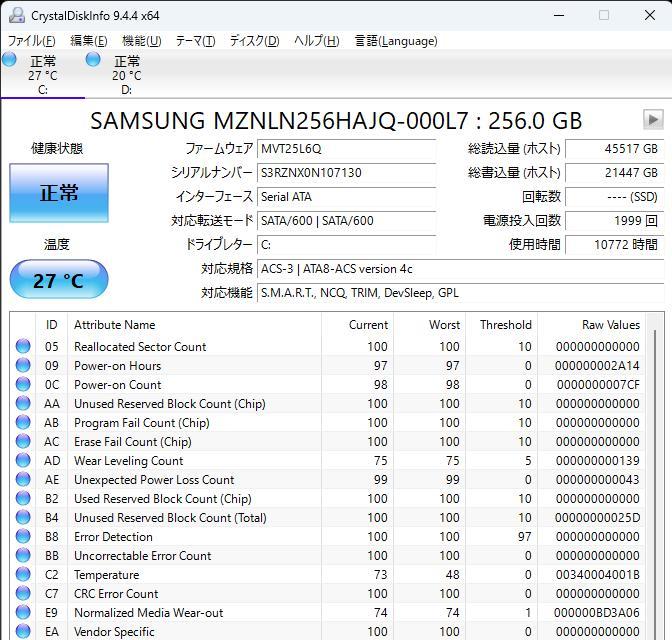Open the 編集(E) menu
672x640 pixels.
[x=89, y=41]
